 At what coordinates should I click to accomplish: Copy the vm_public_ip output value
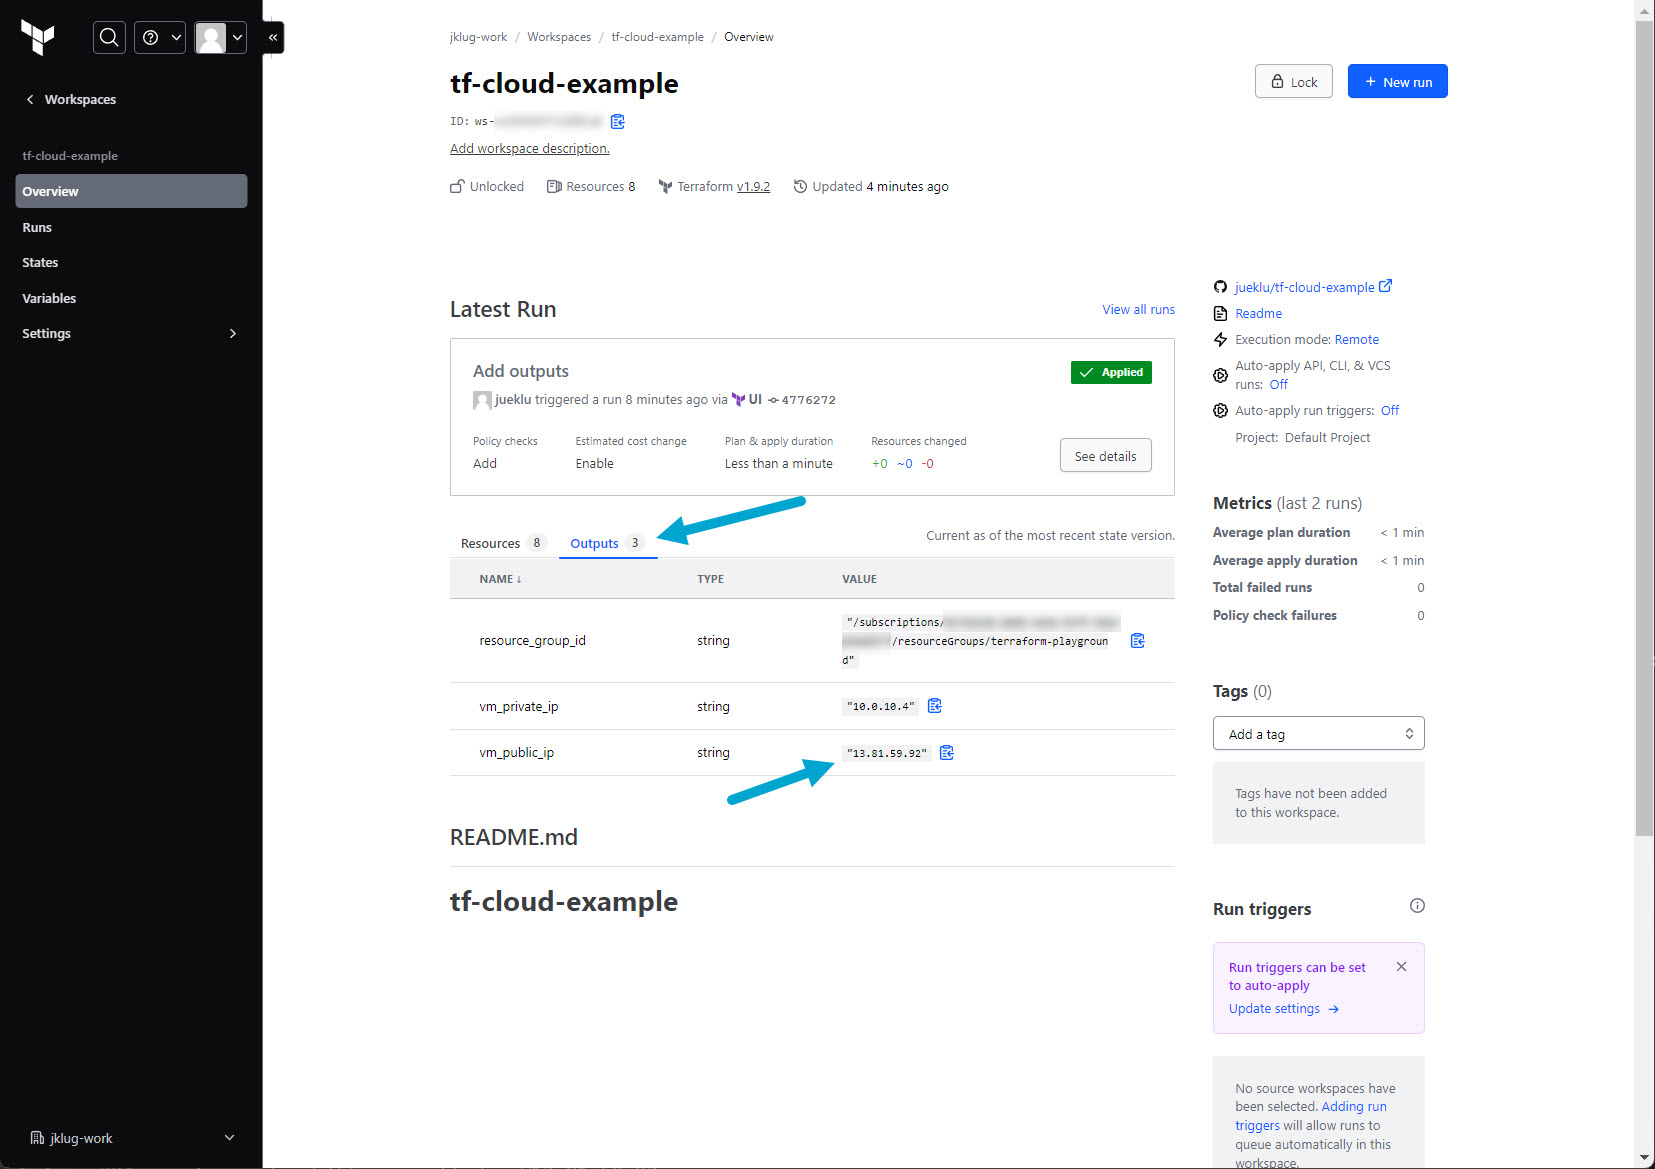(947, 753)
